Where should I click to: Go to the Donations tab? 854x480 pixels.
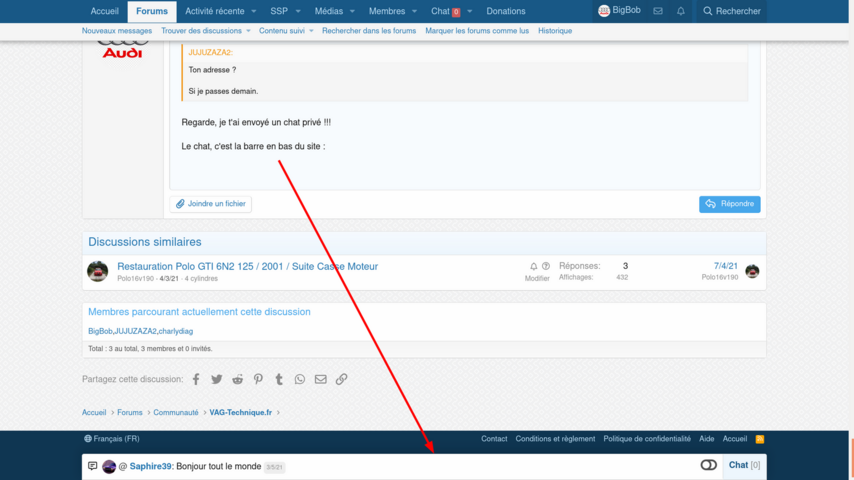tap(506, 11)
